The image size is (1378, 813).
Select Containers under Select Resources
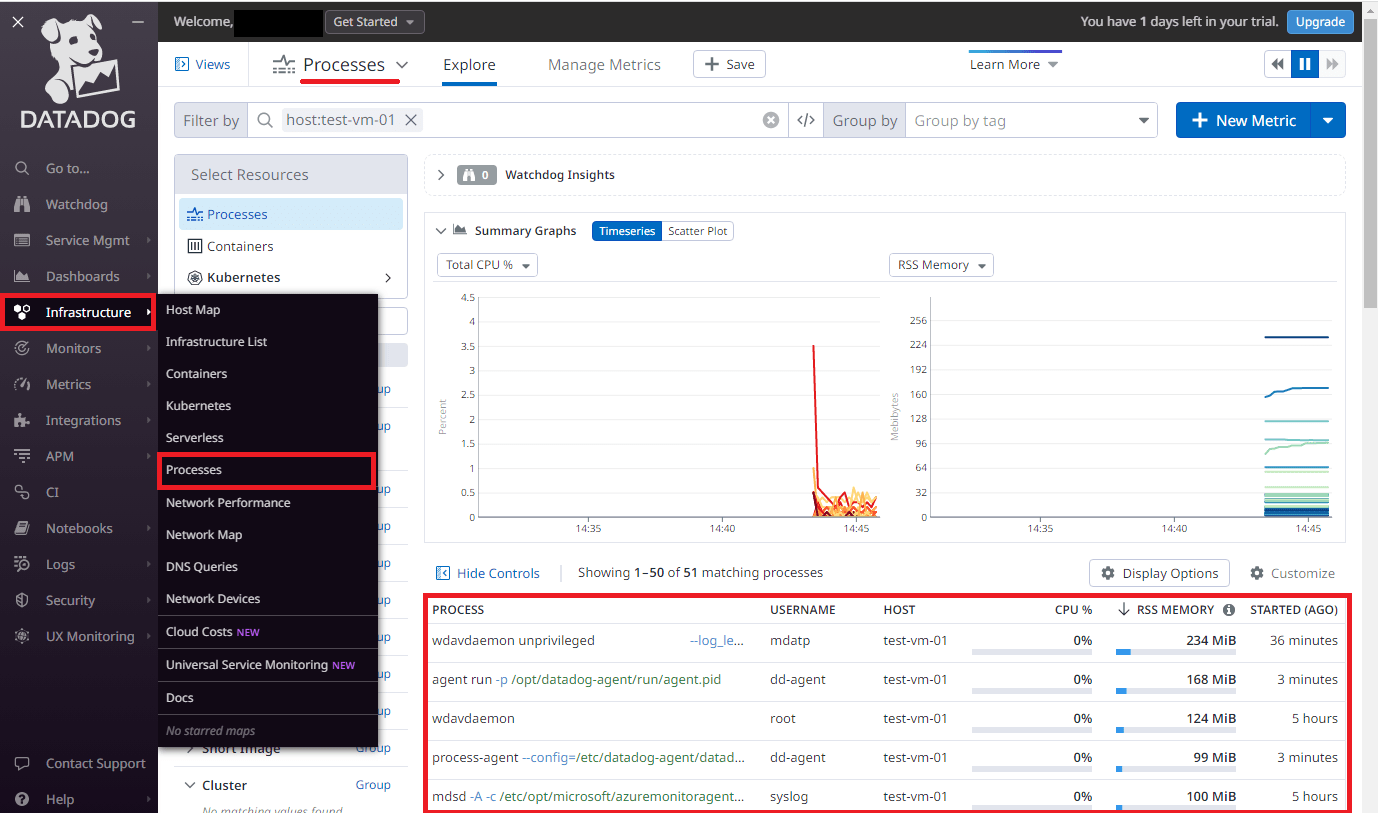coord(291,246)
